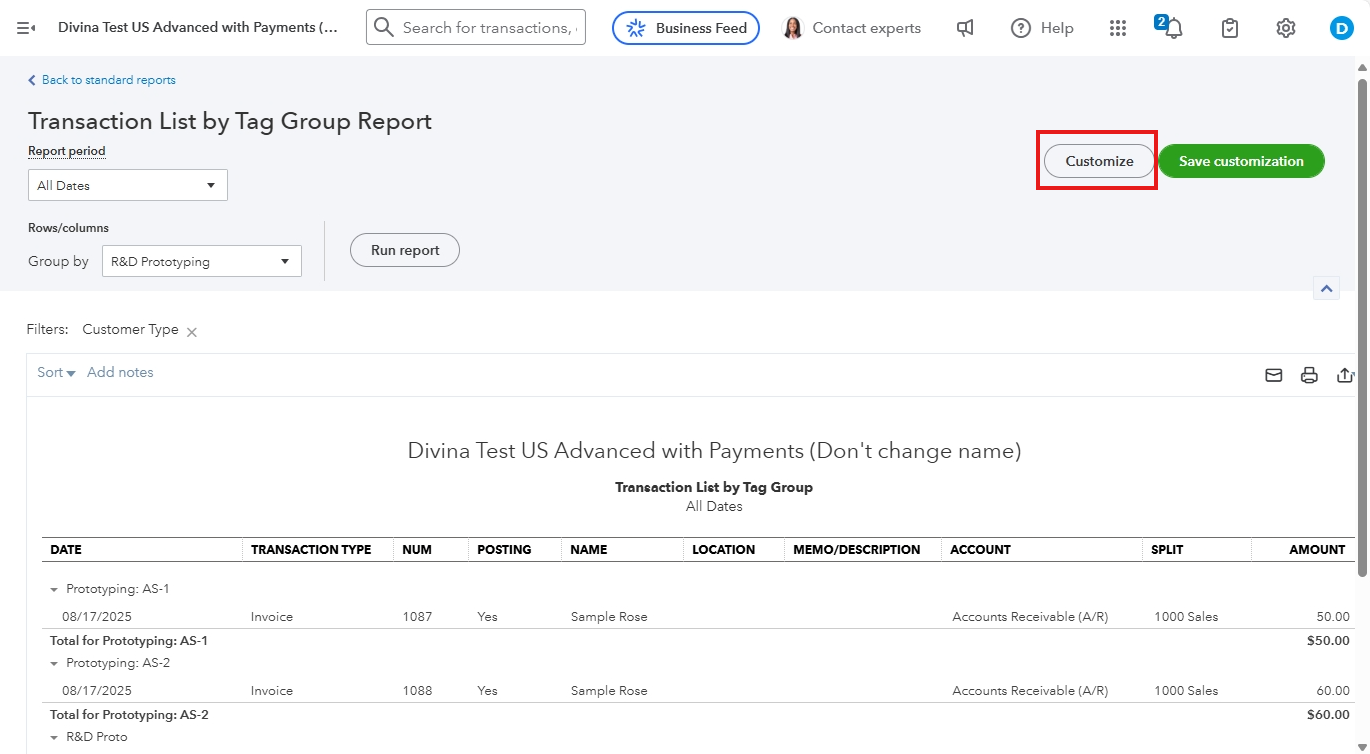The height and width of the screenshot is (754, 1370).
Task: Open the Settings gear icon
Action: (1286, 28)
